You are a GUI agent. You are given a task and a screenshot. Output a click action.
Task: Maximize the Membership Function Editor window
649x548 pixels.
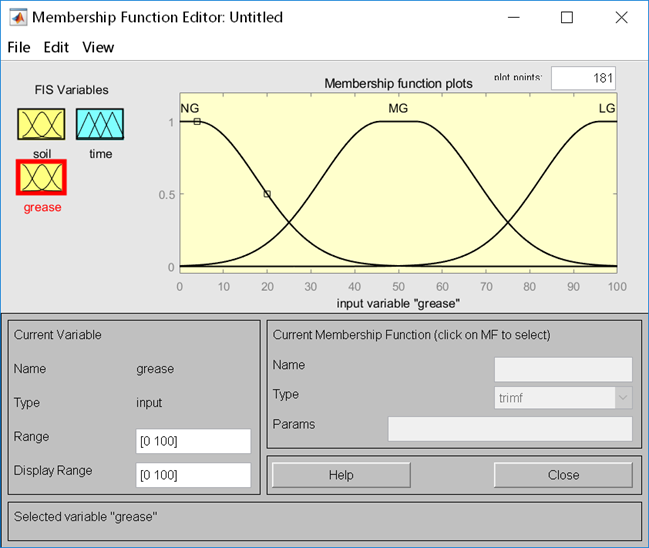[x=567, y=17]
